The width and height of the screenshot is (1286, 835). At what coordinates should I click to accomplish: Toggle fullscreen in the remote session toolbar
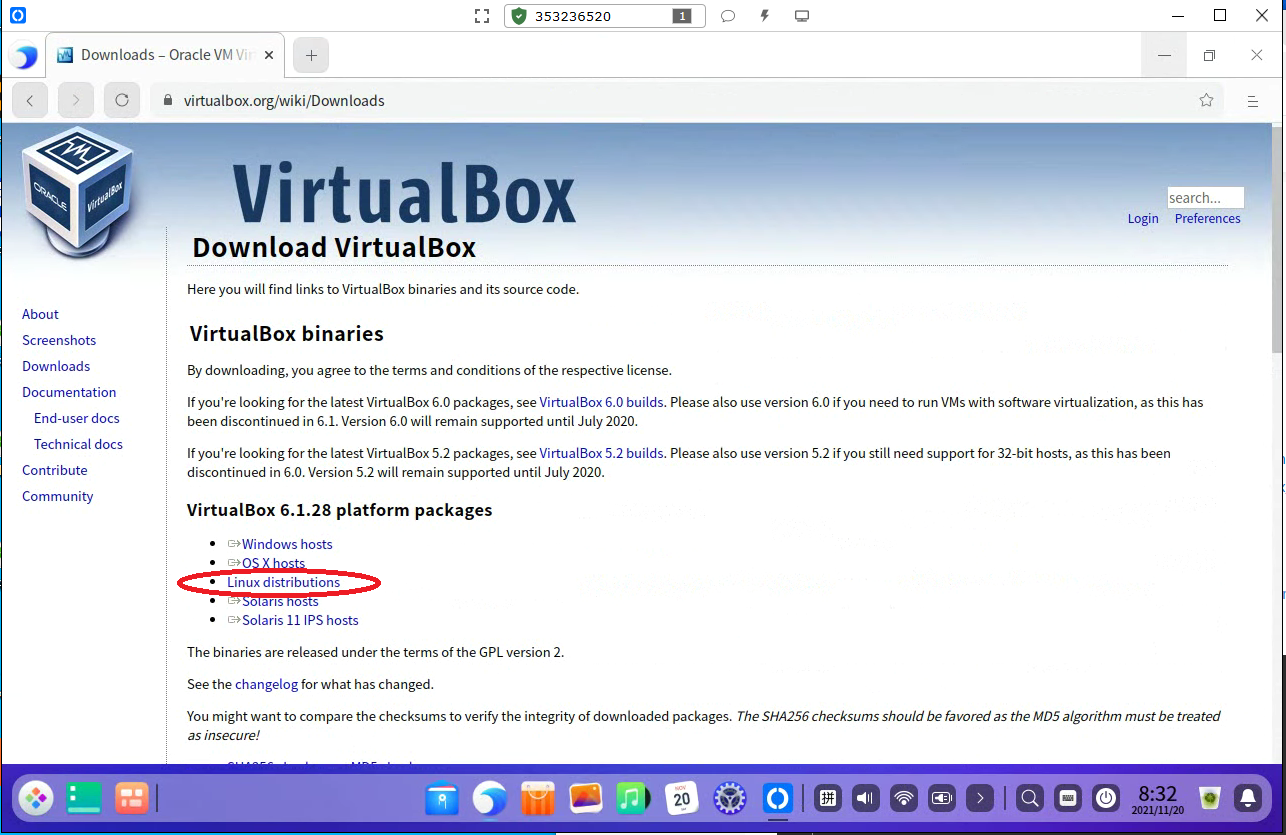point(482,16)
